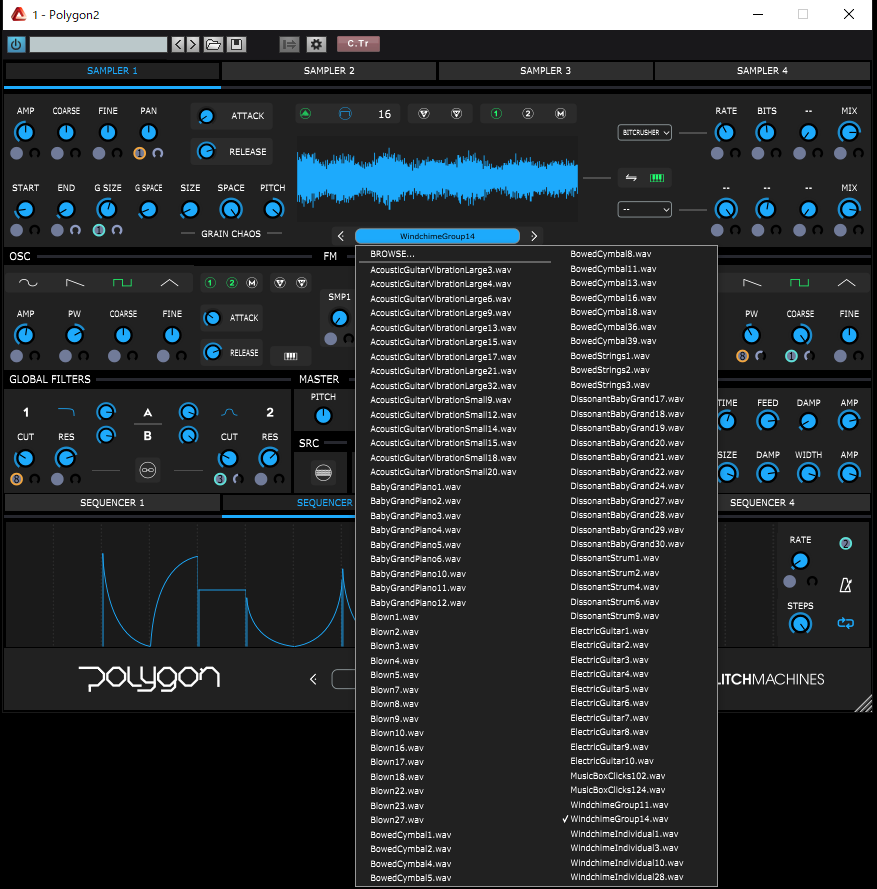Click the routing icon beside the gear
The width and height of the screenshot is (877, 889).
pos(289,44)
